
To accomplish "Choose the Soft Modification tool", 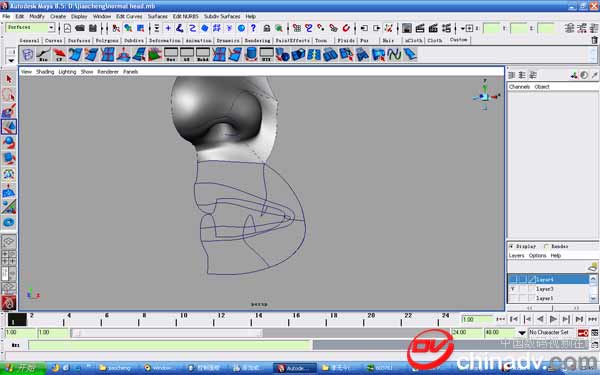I will click(x=9, y=191).
